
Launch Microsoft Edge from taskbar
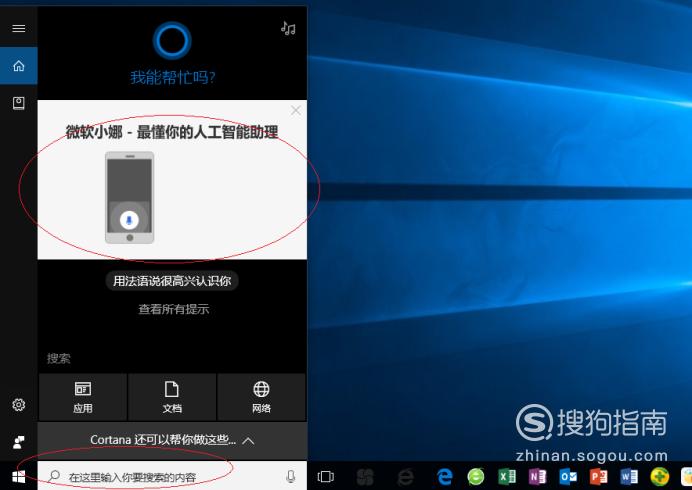pos(445,477)
